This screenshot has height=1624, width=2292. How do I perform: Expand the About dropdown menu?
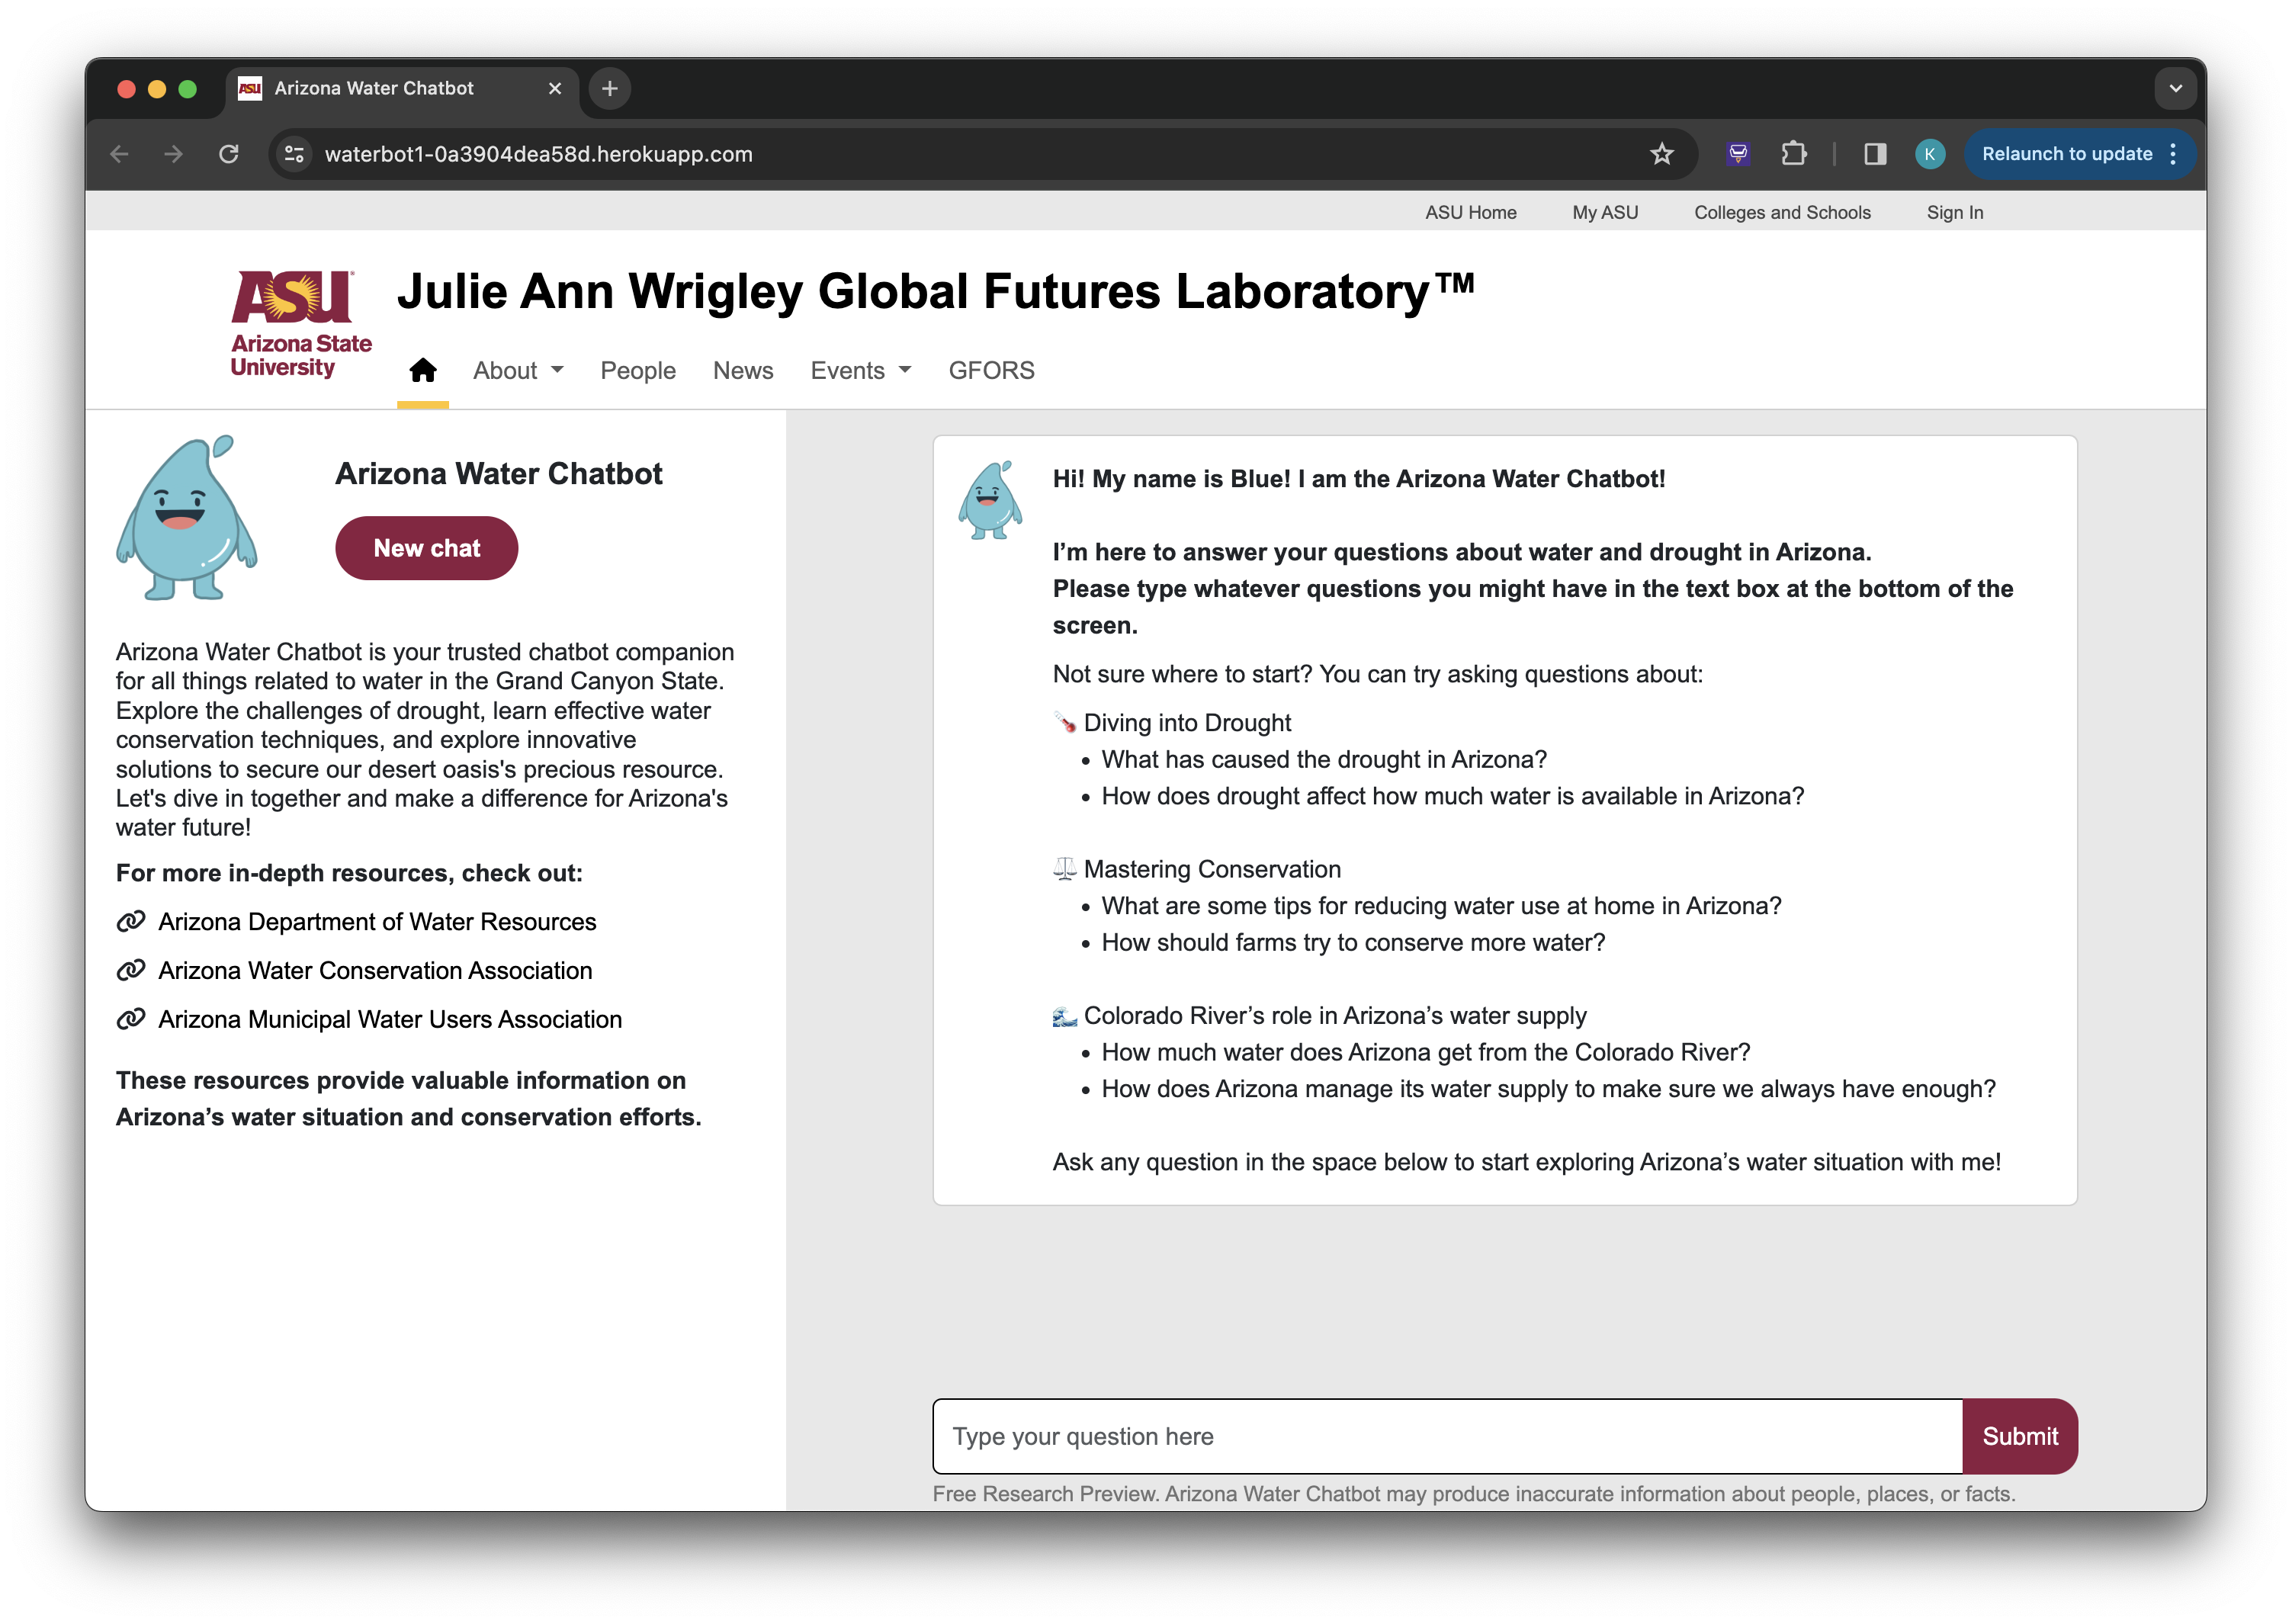point(517,371)
